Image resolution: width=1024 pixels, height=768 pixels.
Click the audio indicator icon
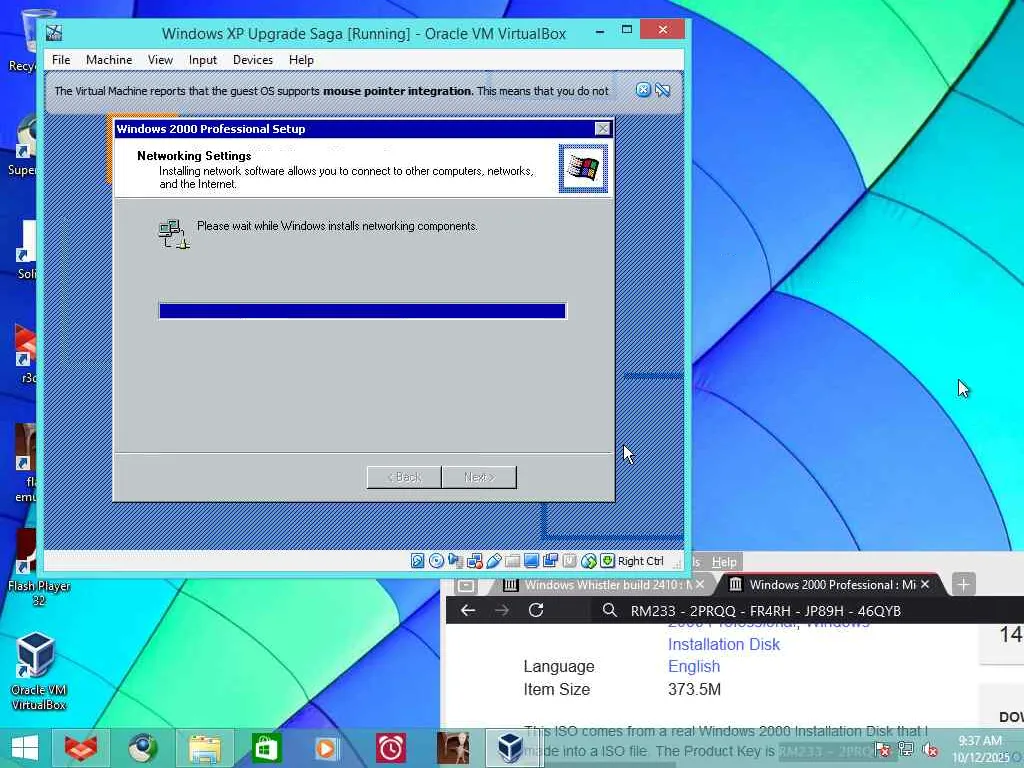click(x=455, y=560)
